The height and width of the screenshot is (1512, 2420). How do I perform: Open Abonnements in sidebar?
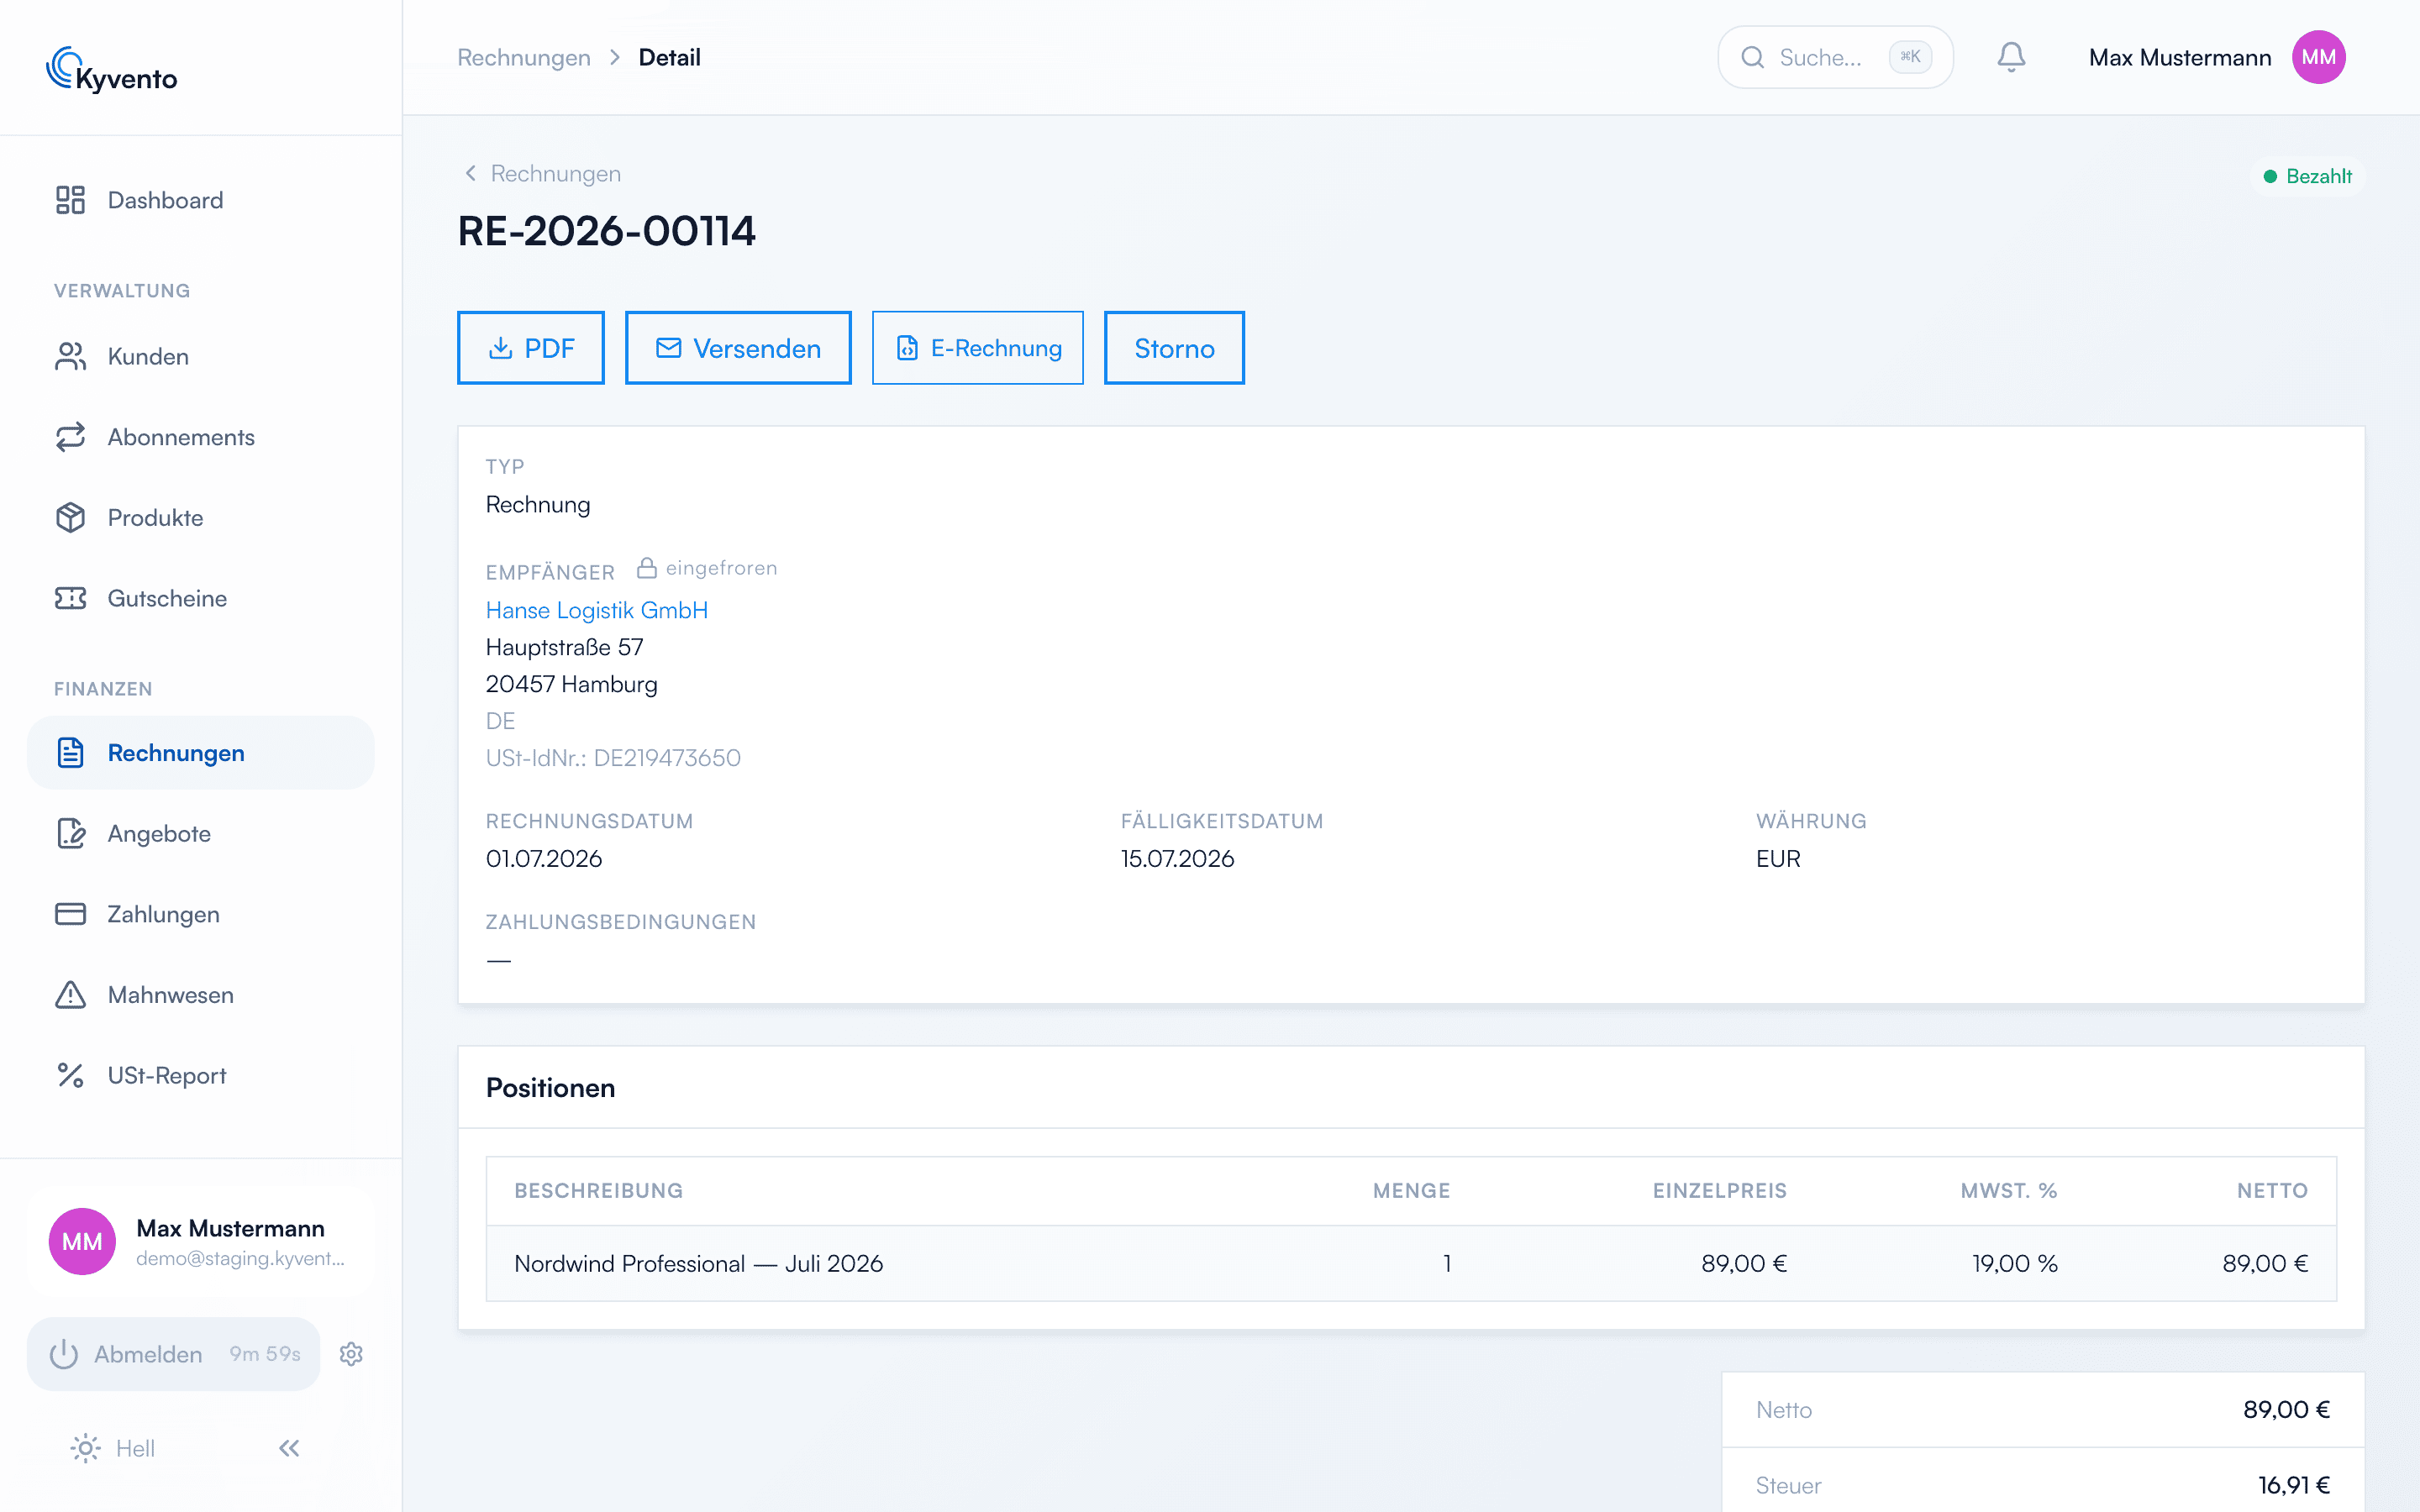(x=200, y=437)
